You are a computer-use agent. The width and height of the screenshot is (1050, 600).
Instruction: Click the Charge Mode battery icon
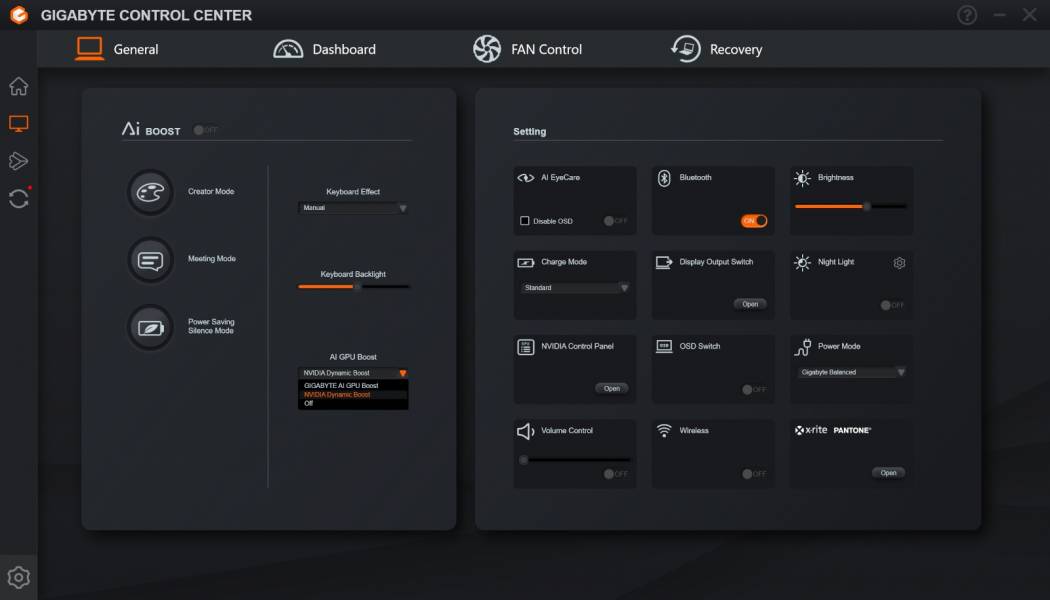(526, 262)
